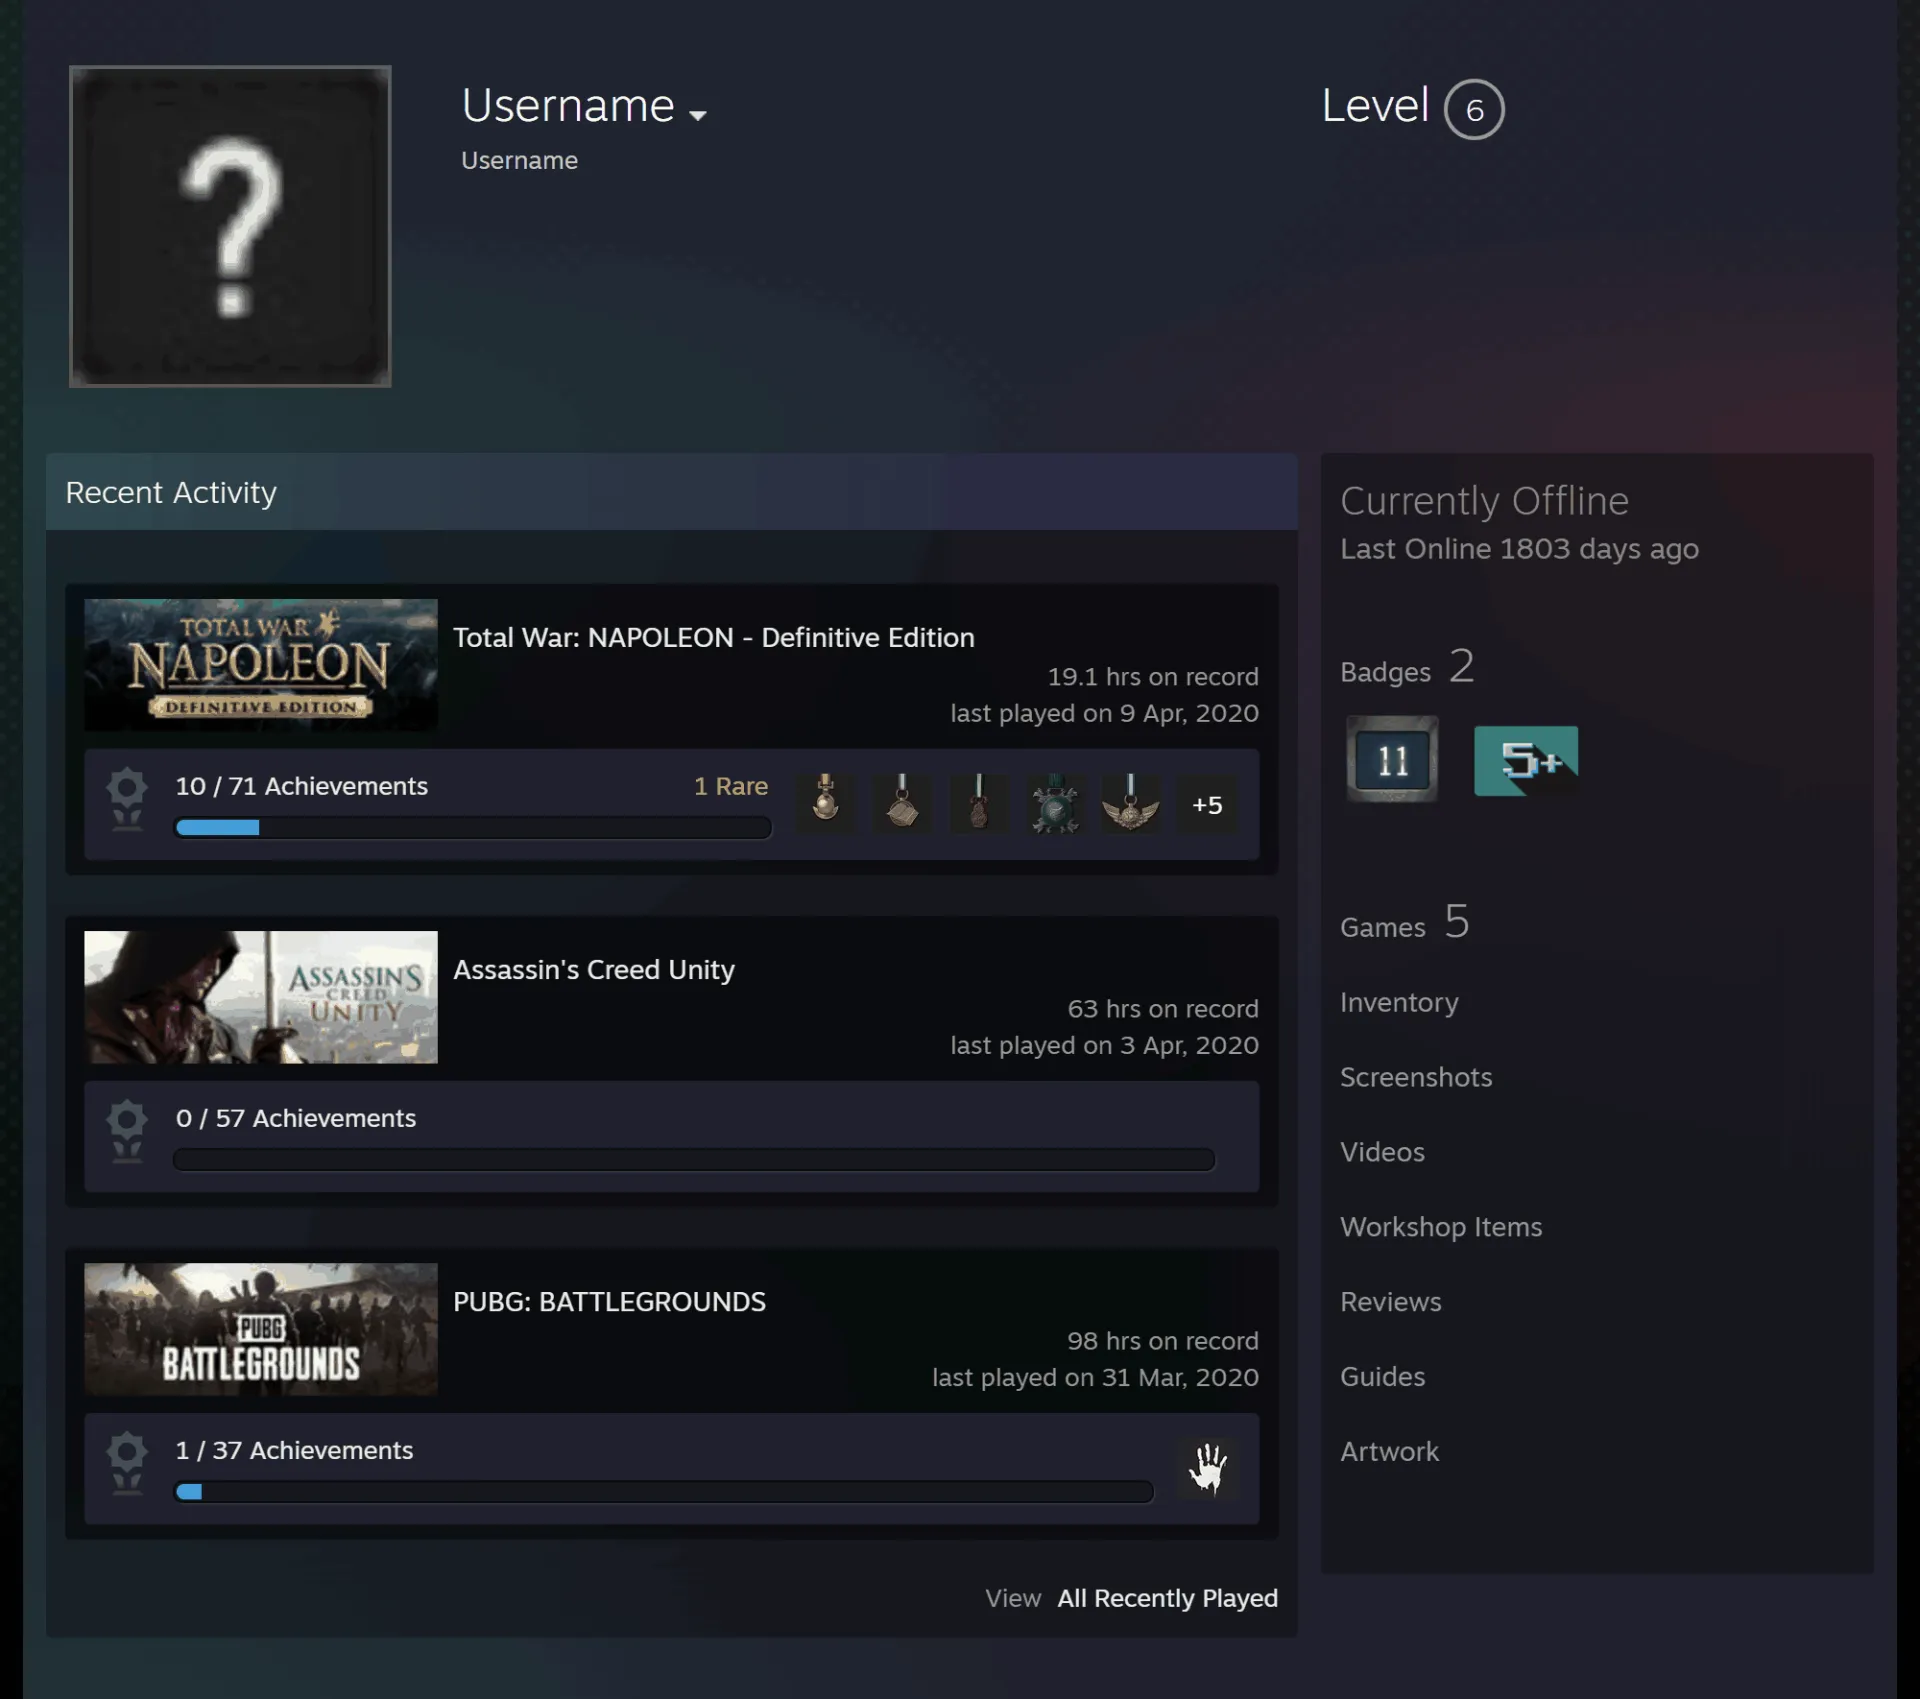Open All Recently Played link
This screenshot has width=1920, height=1699.
click(x=1167, y=1598)
